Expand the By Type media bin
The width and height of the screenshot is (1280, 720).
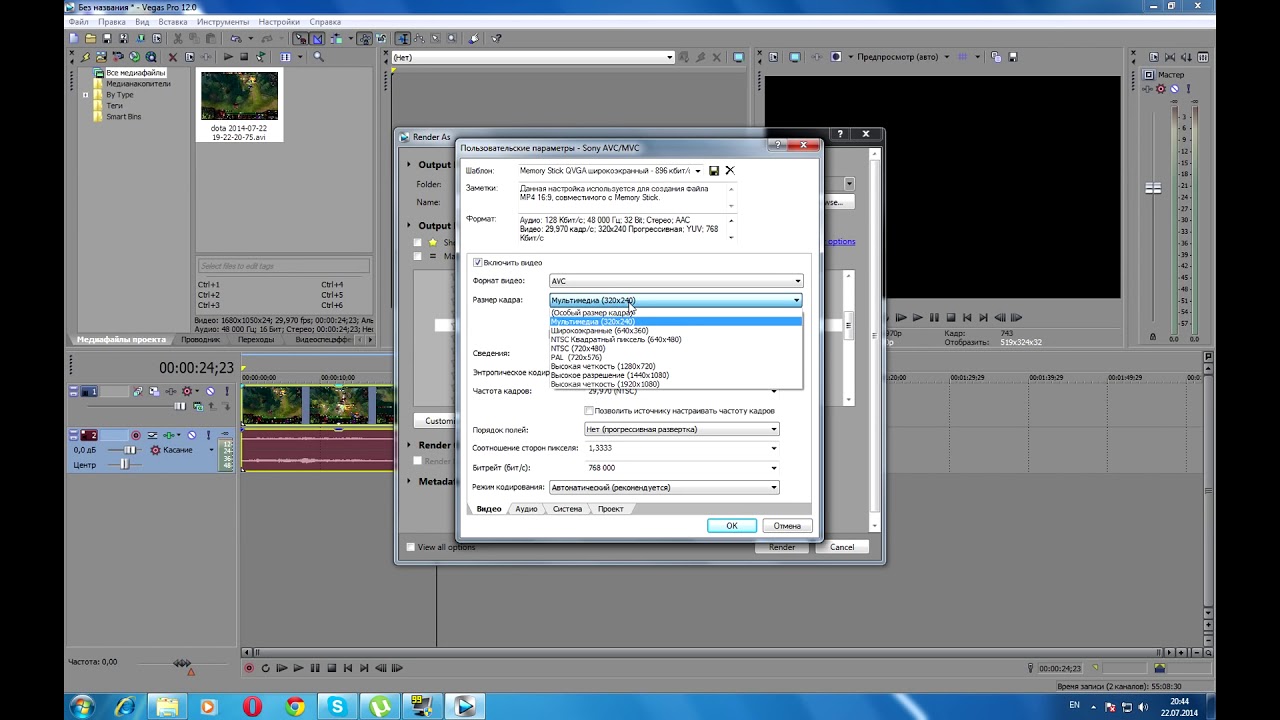[x=86, y=95]
